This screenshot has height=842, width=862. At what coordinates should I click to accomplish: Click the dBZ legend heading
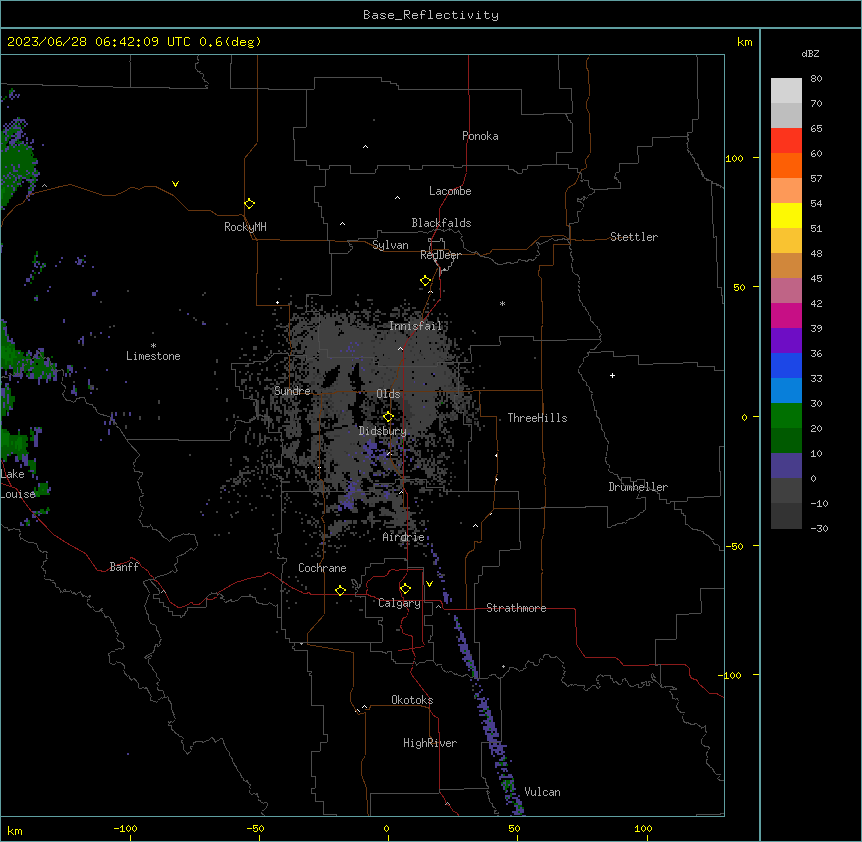click(810, 53)
